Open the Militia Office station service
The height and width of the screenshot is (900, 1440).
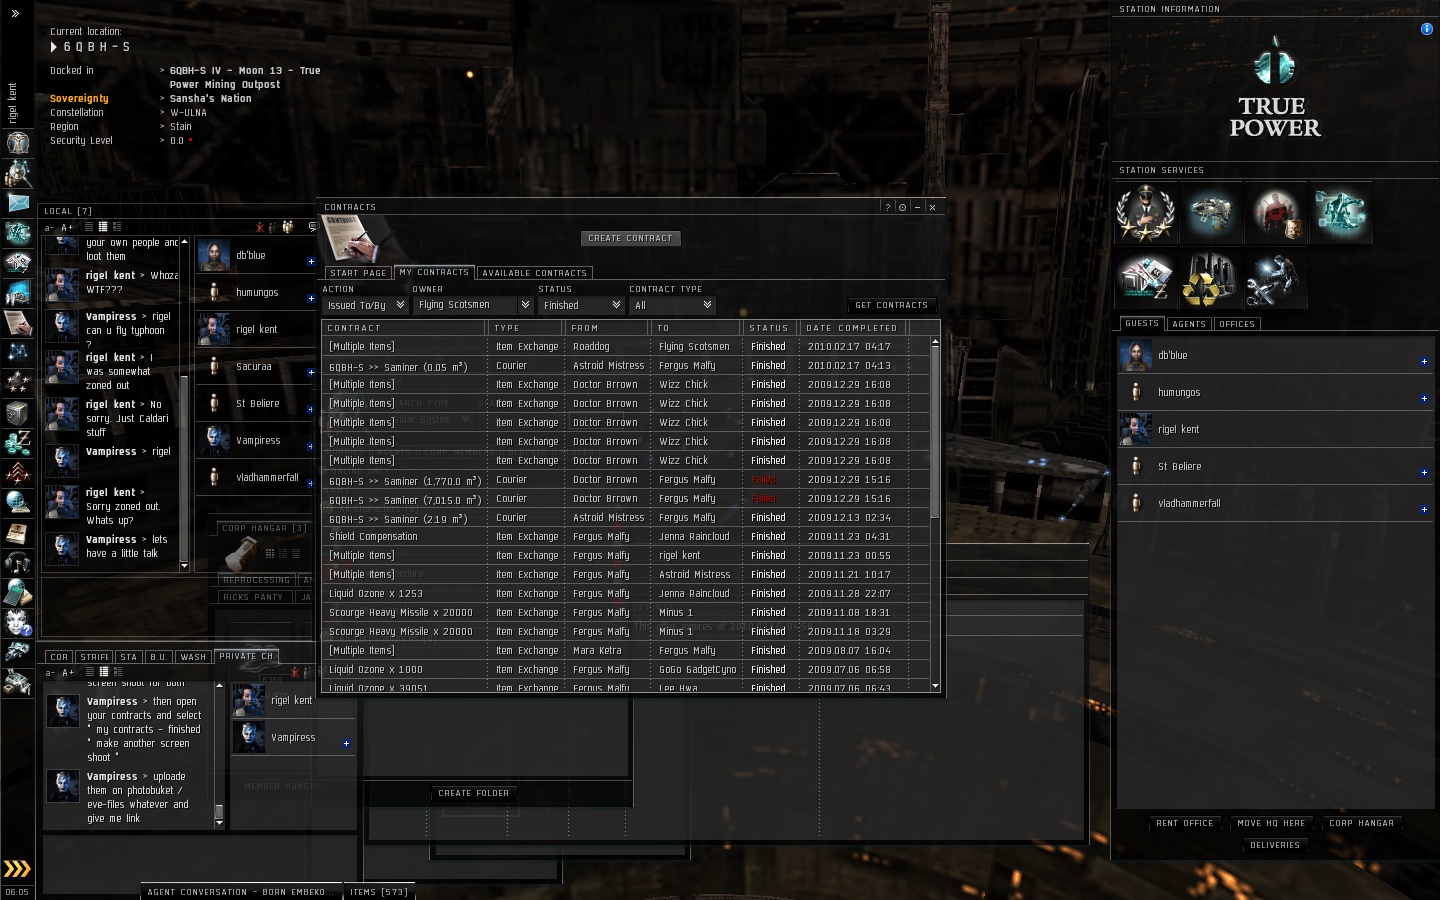[1146, 213]
